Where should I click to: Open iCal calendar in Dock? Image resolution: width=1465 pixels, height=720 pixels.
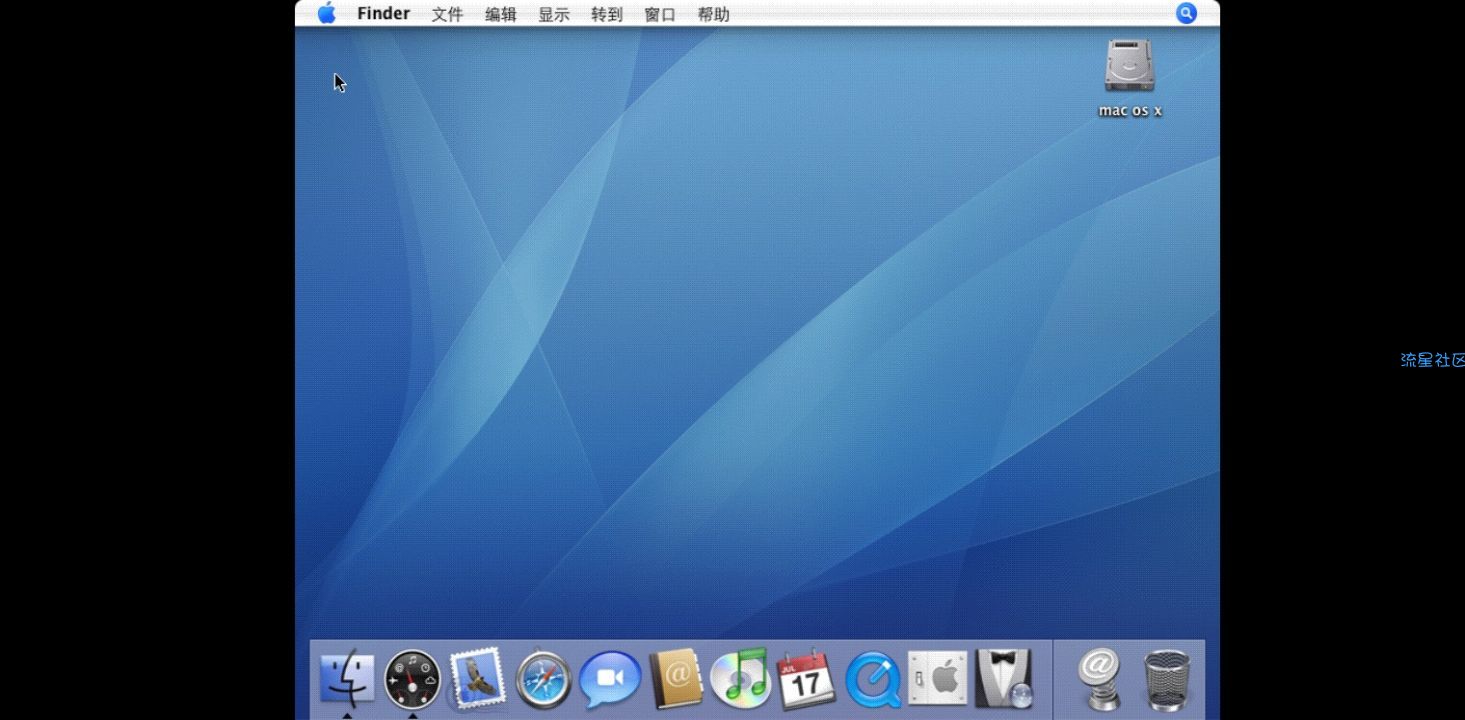(x=806, y=680)
